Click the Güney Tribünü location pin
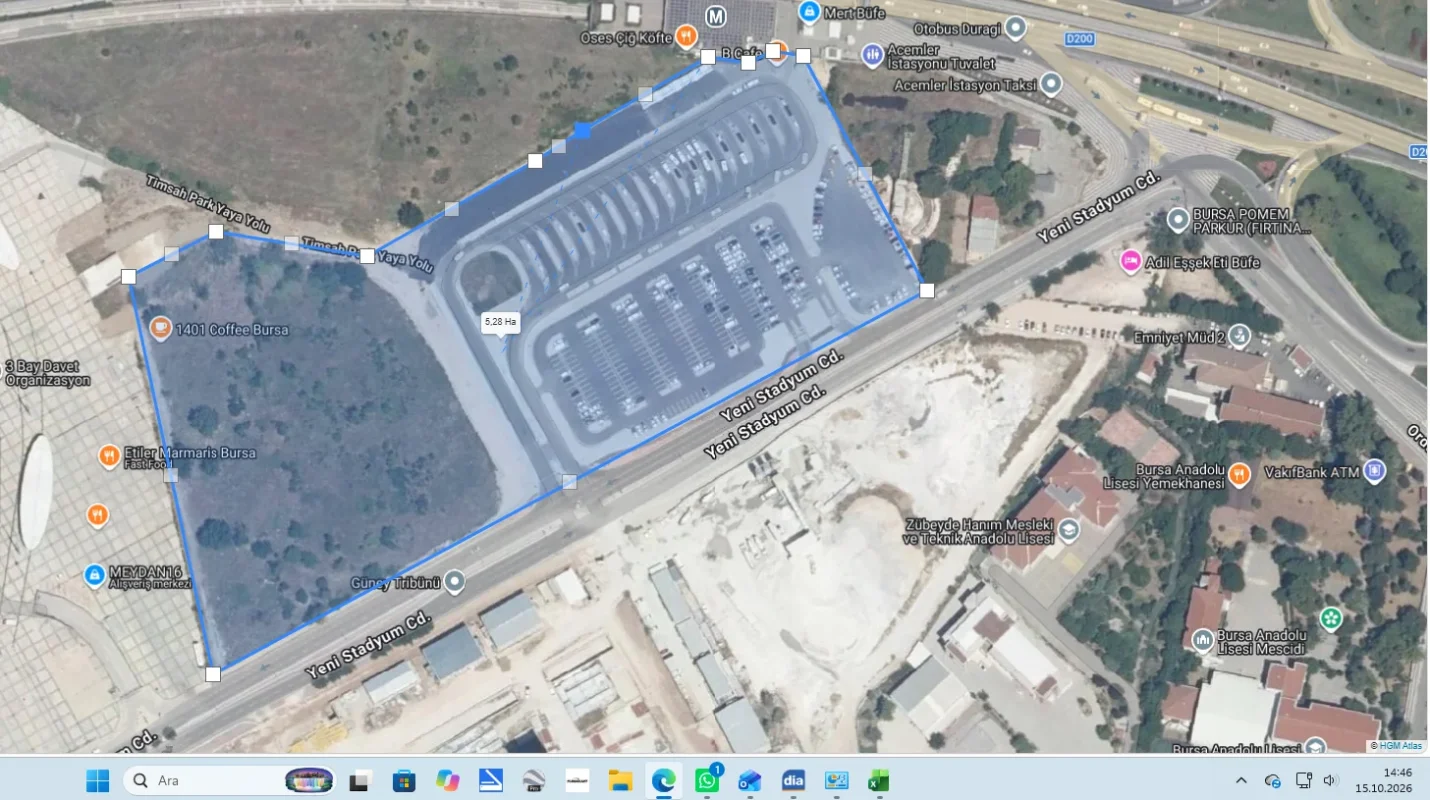The image size is (1430, 800). pyautogui.click(x=455, y=581)
